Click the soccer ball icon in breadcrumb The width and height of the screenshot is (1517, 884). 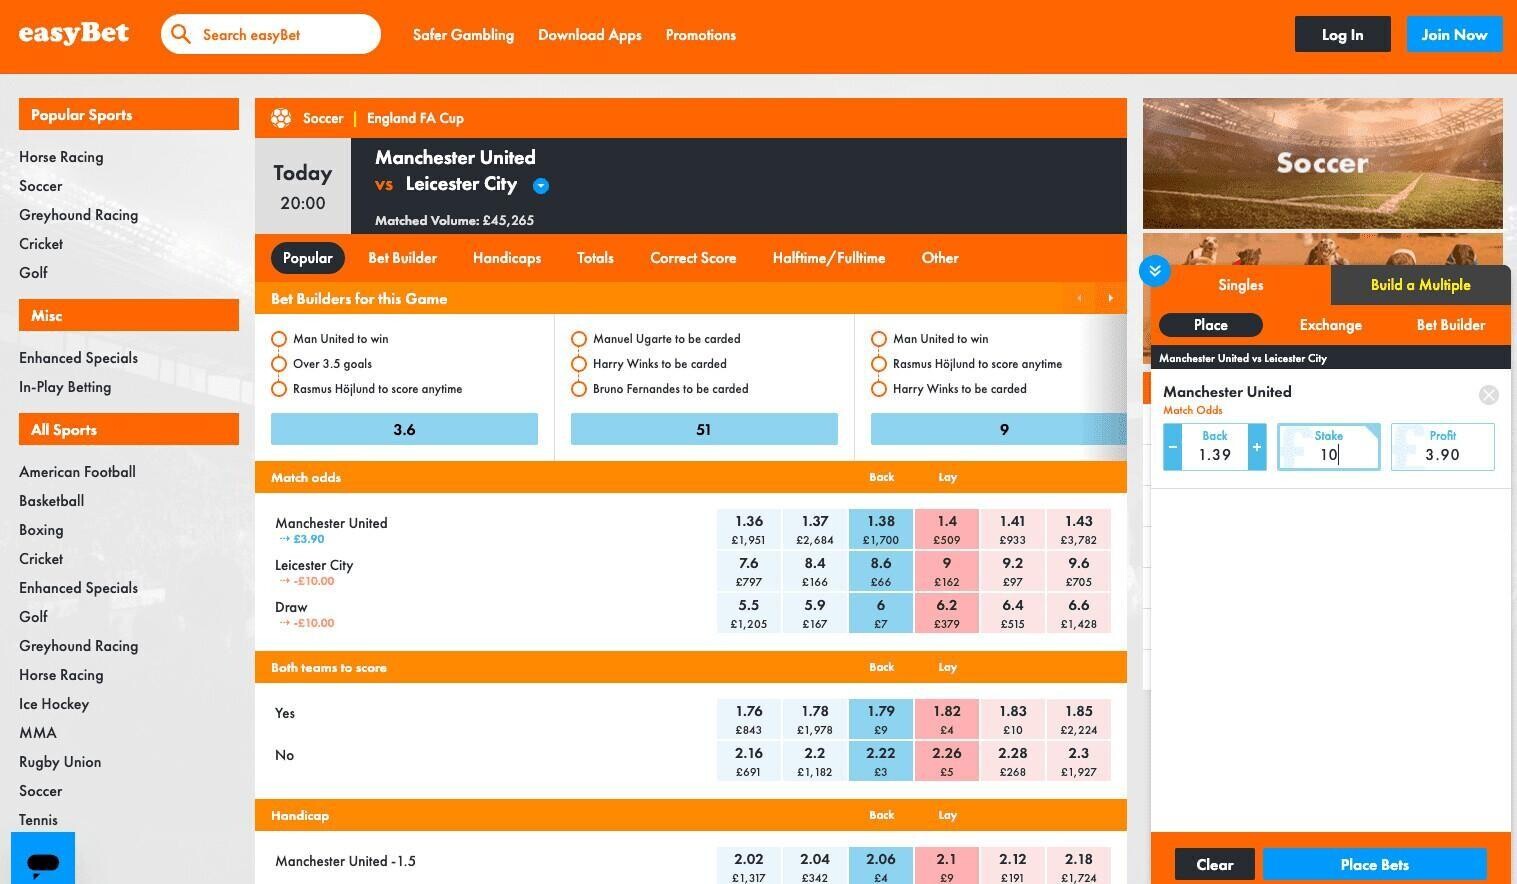pos(281,118)
